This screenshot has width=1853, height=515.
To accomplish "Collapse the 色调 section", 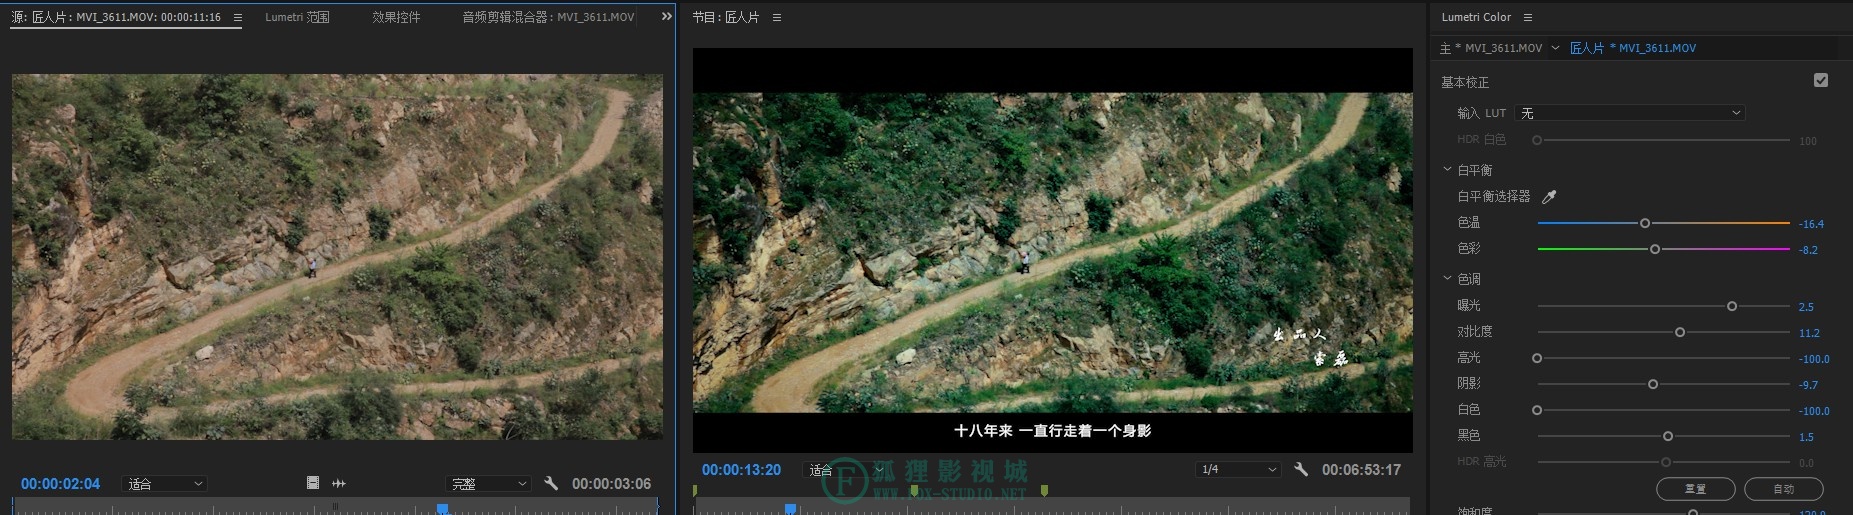I will [x=1447, y=279].
